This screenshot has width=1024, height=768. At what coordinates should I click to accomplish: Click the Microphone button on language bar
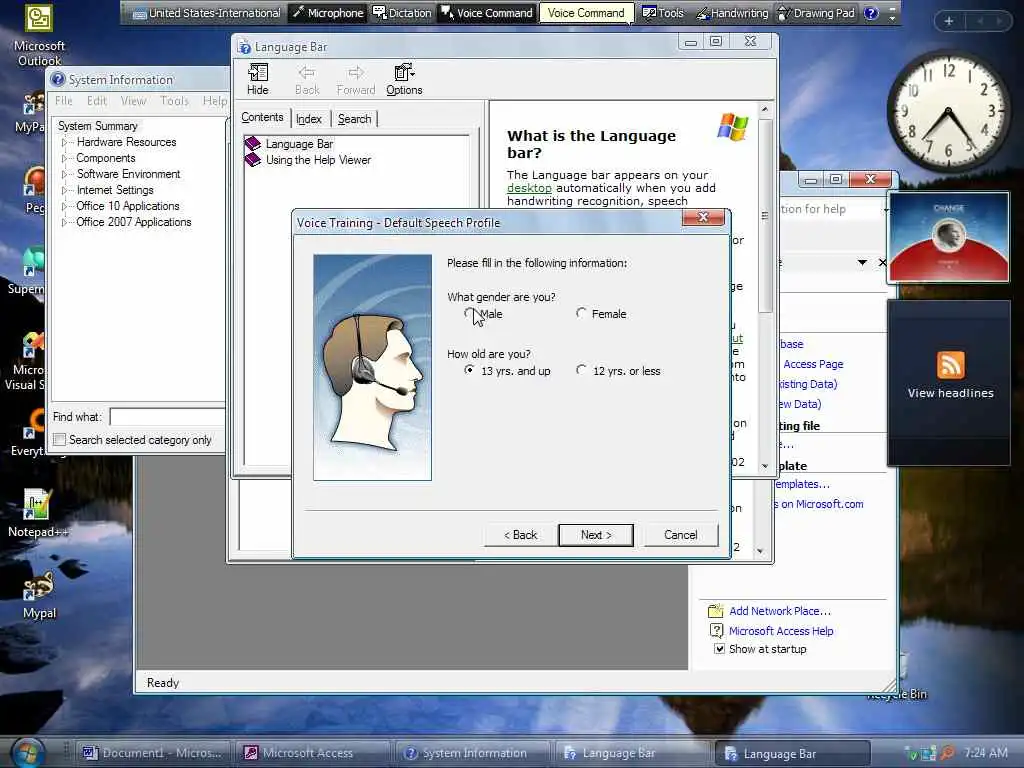[328, 13]
